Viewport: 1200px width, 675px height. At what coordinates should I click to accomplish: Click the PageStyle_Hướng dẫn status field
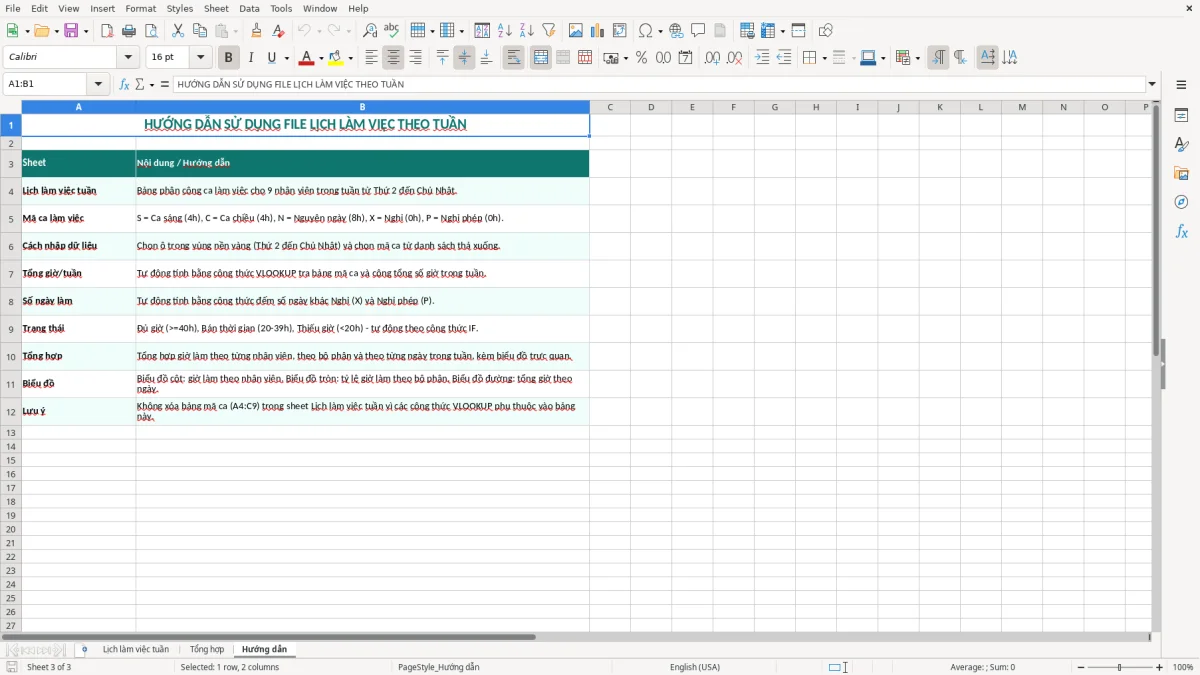pos(439,667)
